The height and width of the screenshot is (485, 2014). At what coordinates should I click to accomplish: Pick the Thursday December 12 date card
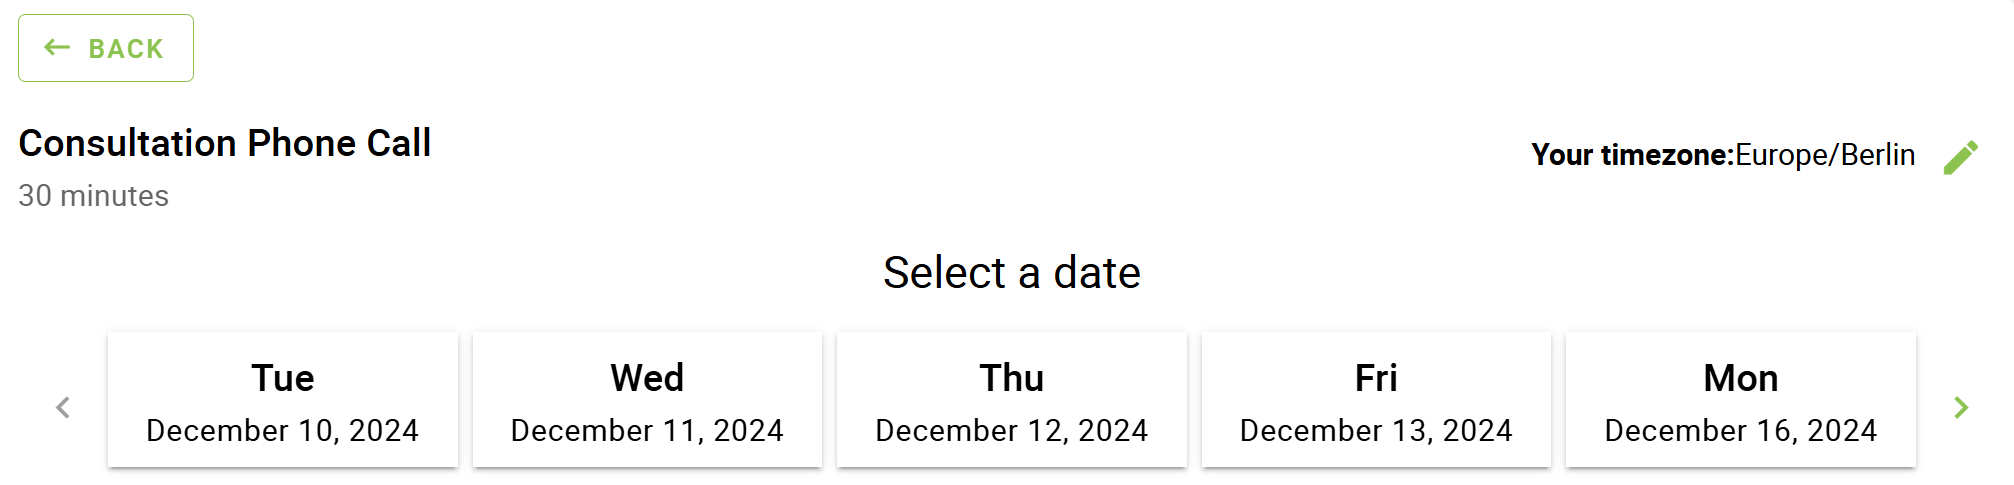[x=1011, y=400]
